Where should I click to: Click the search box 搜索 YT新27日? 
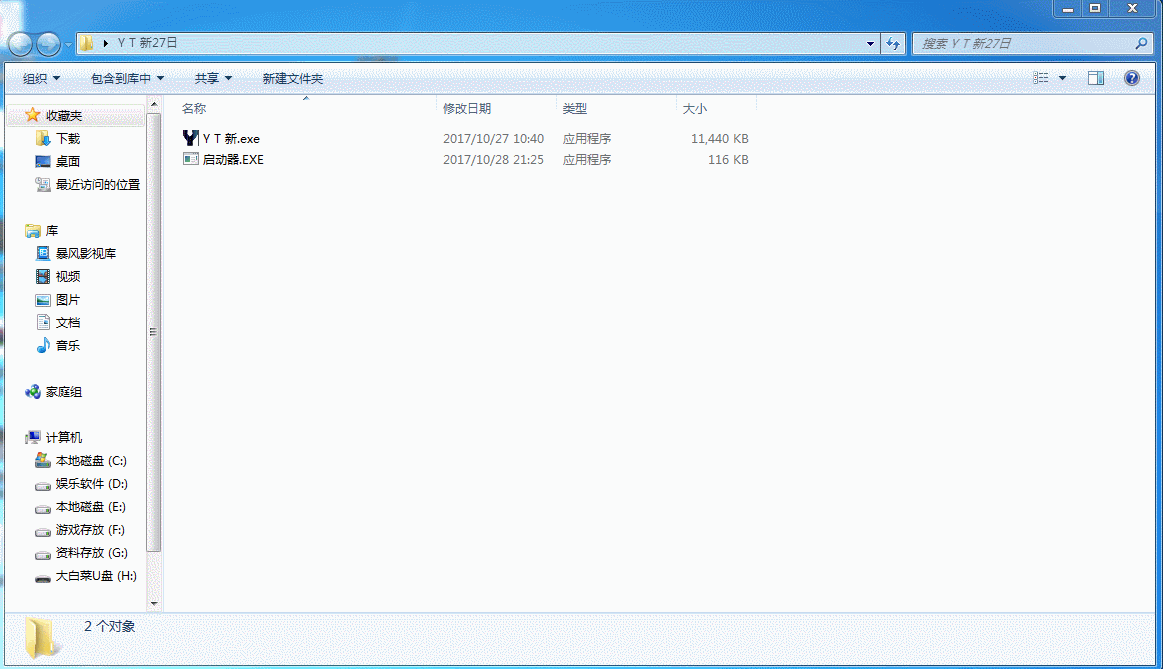[x=1025, y=44]
